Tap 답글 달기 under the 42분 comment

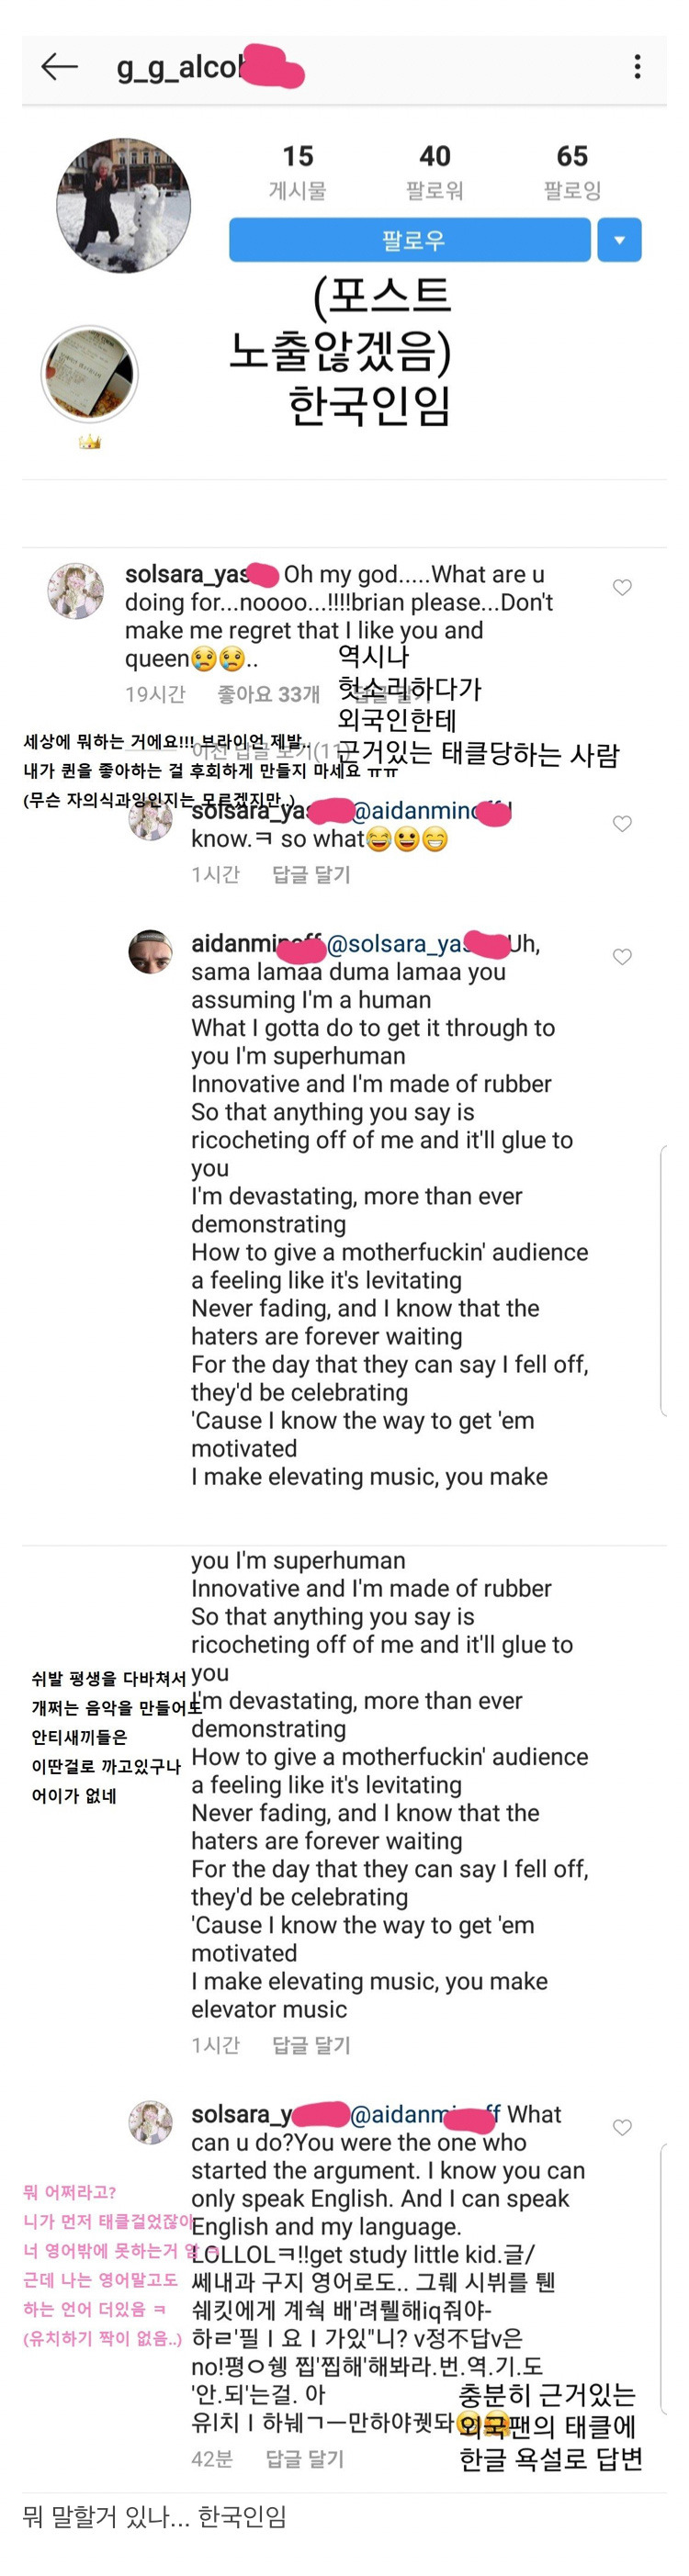coord(304,2458)
